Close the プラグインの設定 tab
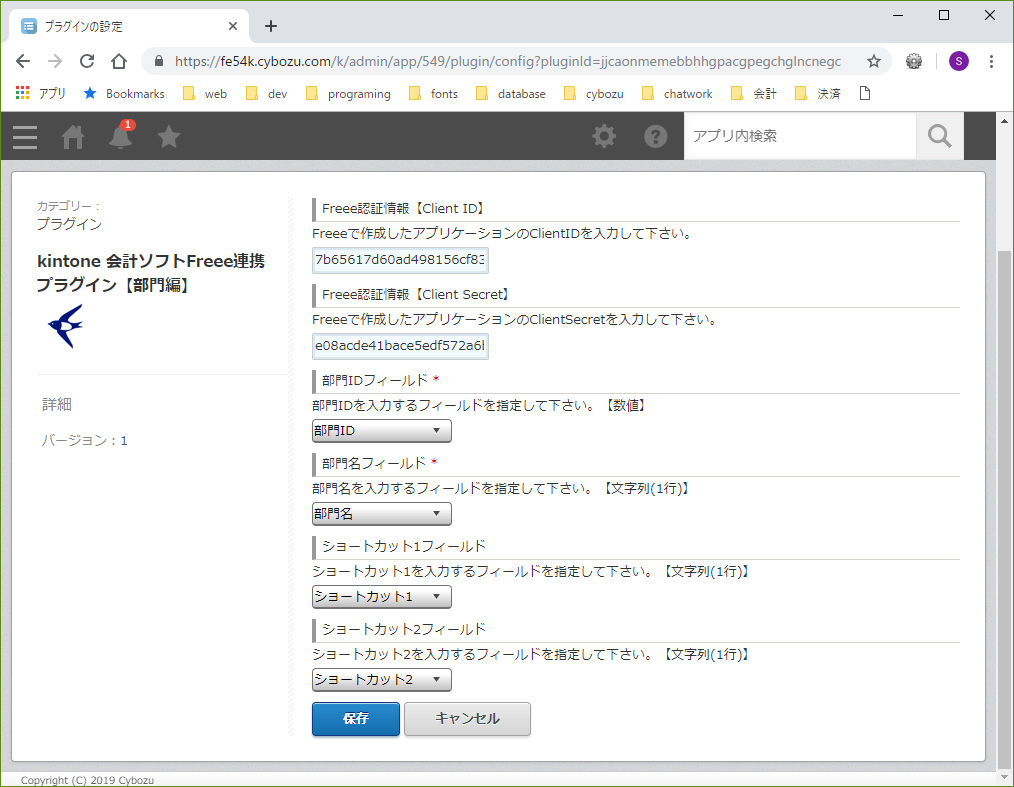The image size is (1014, 787). tap(233, 26)
